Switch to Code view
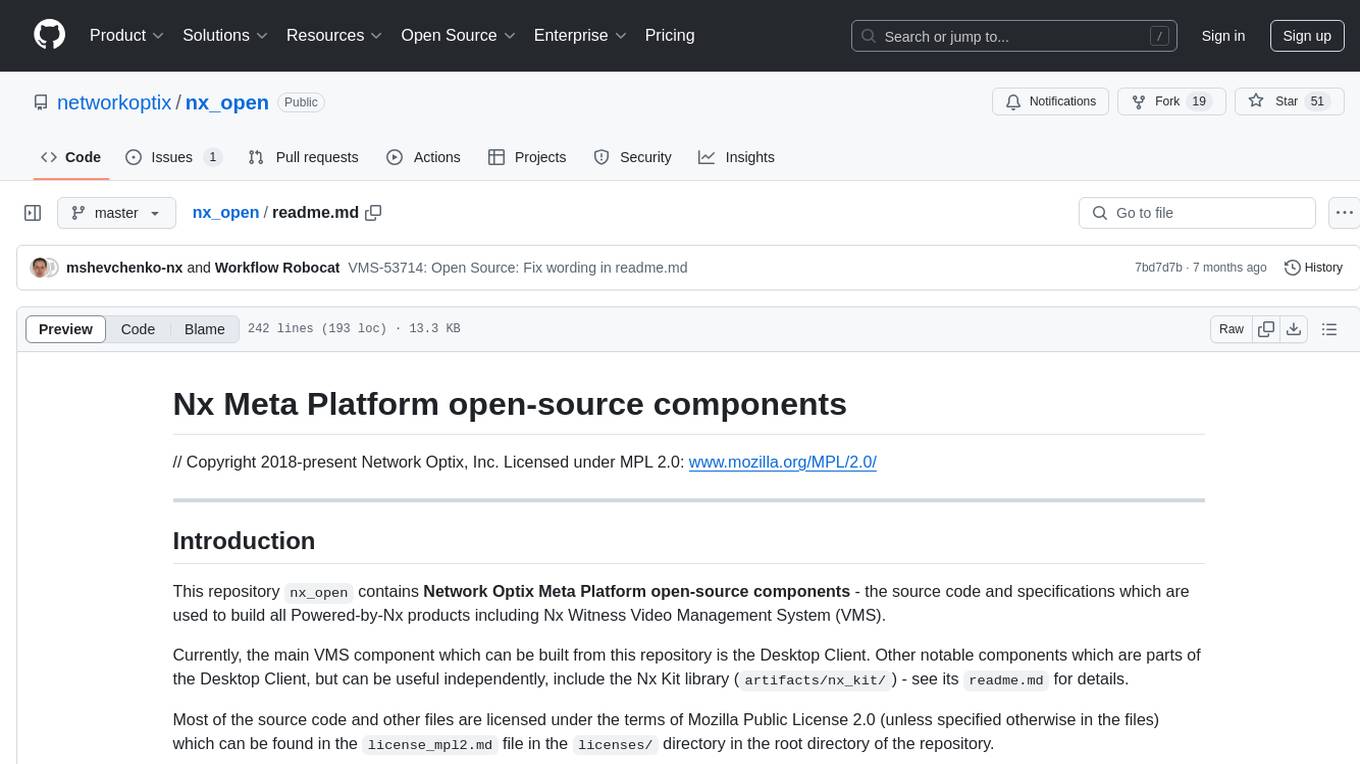The width and height of the screenshot is (1360, 764). (x=138, y=329)
